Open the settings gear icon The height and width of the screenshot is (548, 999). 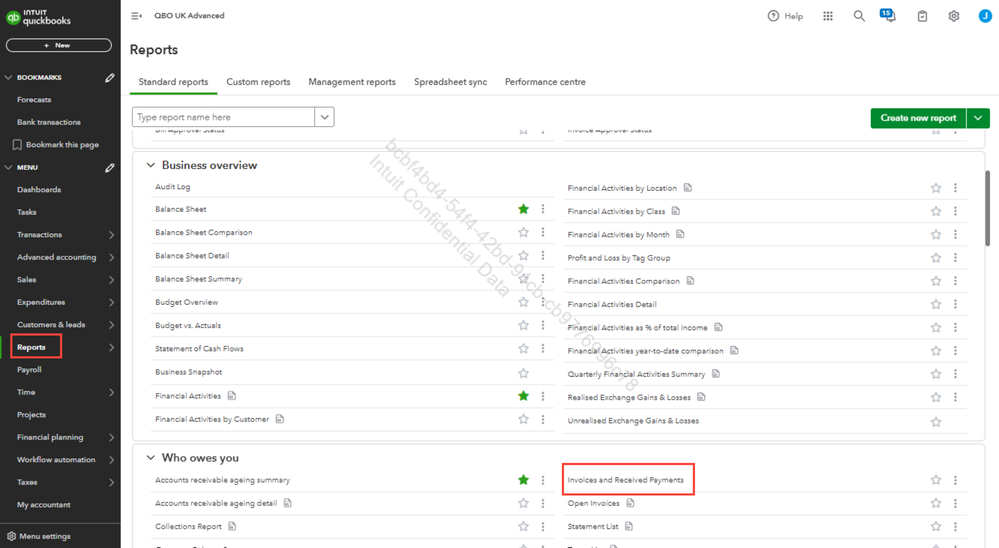click(953, 16)
